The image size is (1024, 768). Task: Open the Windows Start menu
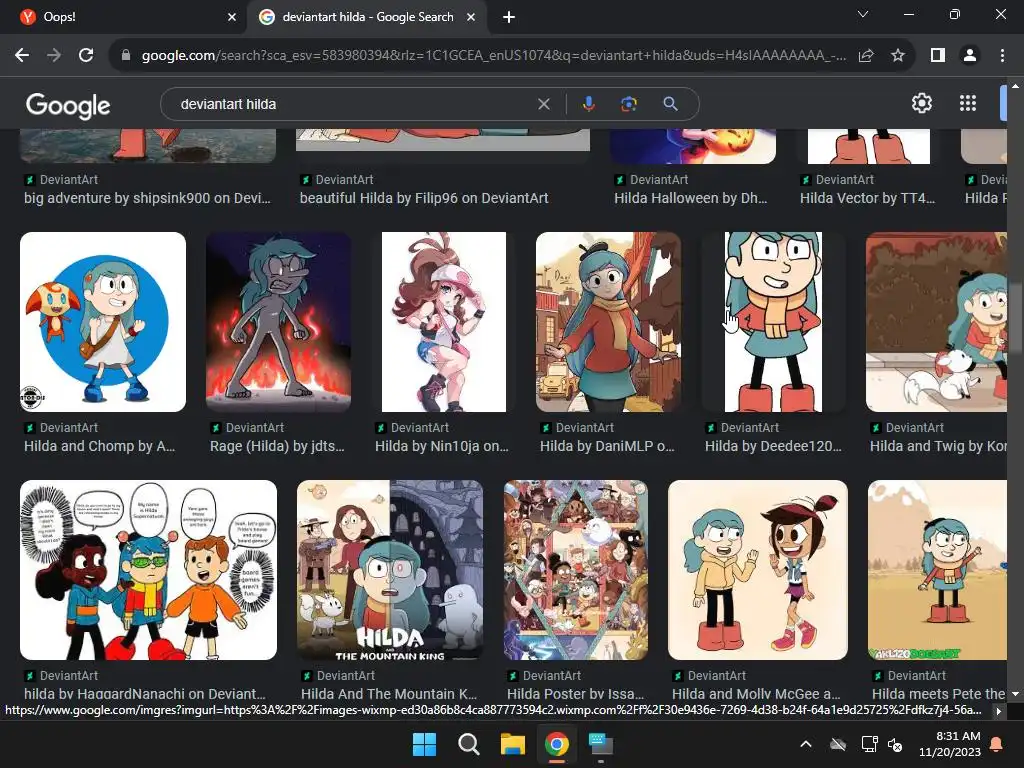[x=424, y=744]
